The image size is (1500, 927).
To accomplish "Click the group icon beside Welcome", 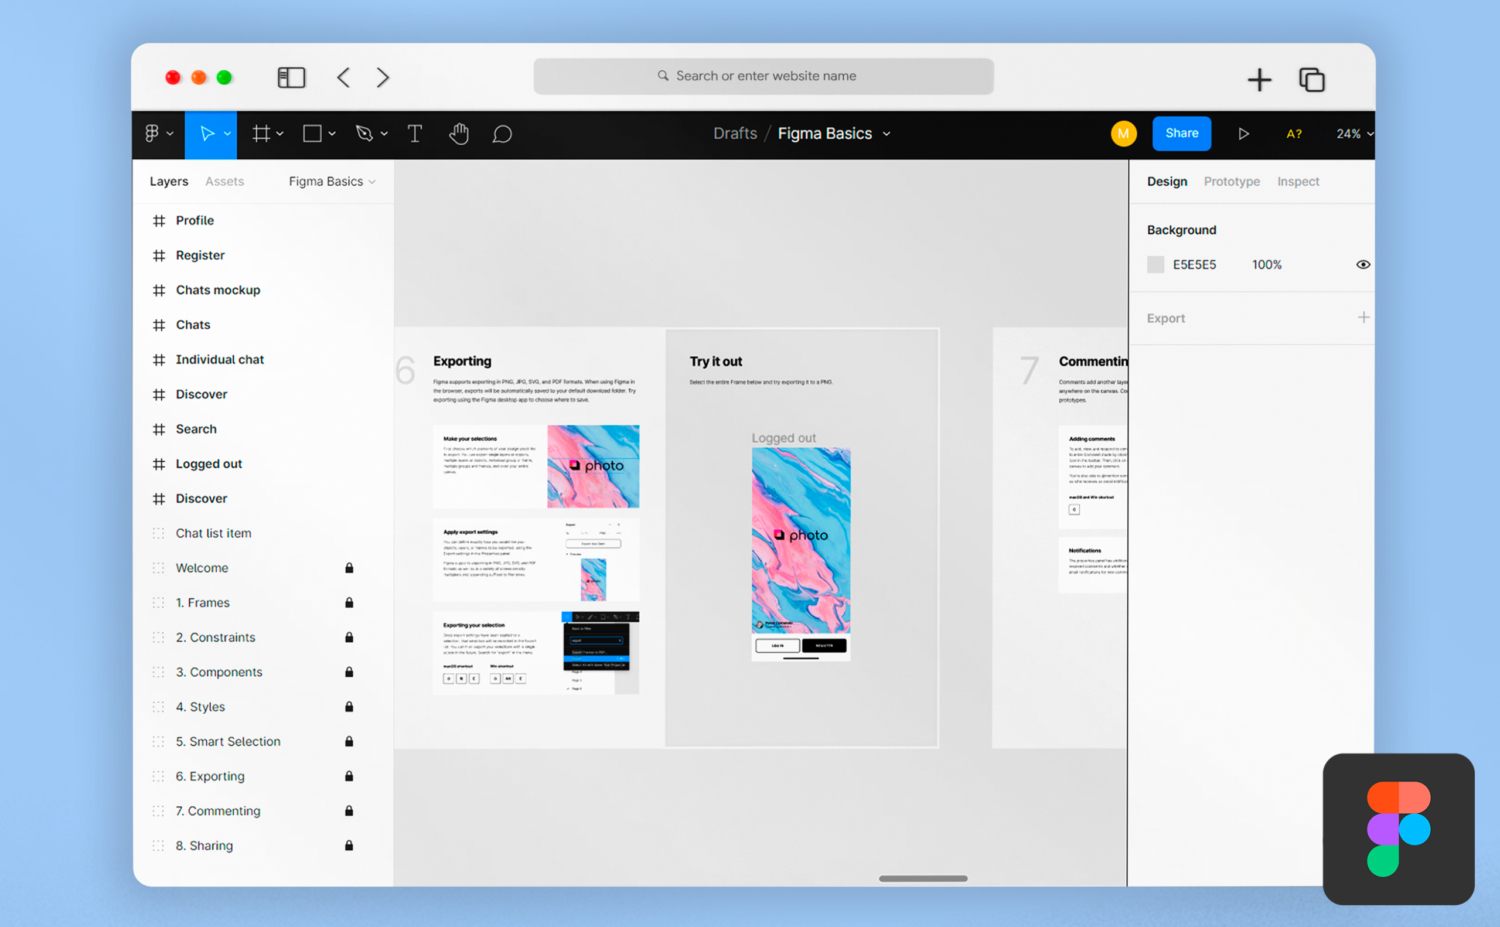I will point(158,568).
